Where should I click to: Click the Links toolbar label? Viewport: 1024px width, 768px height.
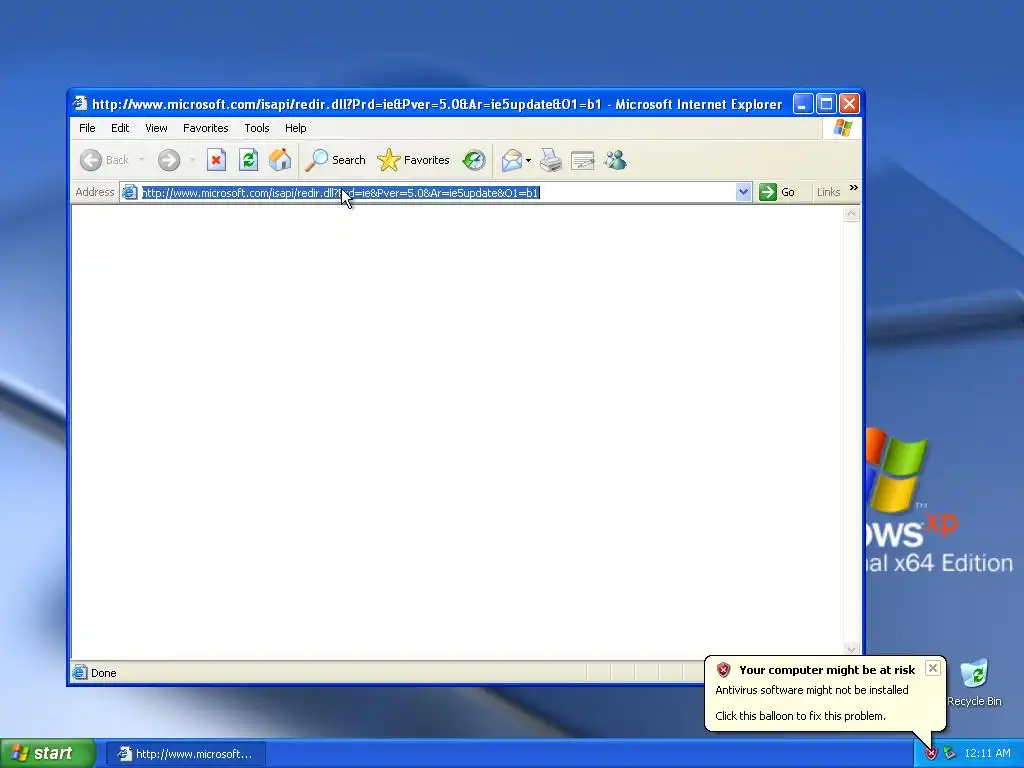click(x=828, y=192)
